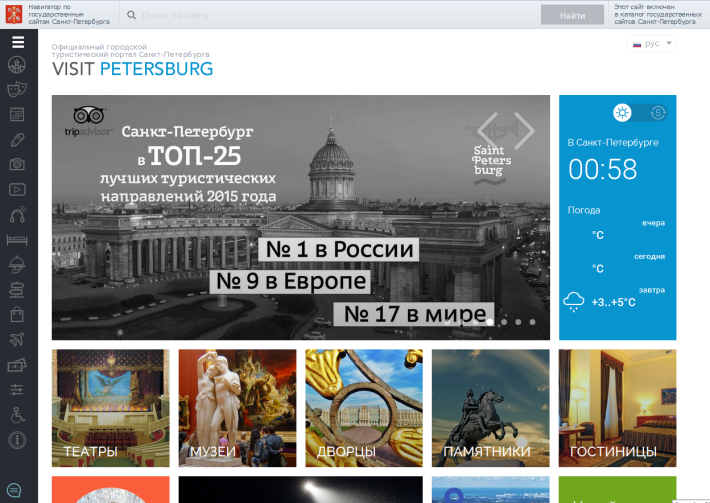Switch widget to currency dollar icon
Viewport: 710px width, 503px height.
coord(658,112)
